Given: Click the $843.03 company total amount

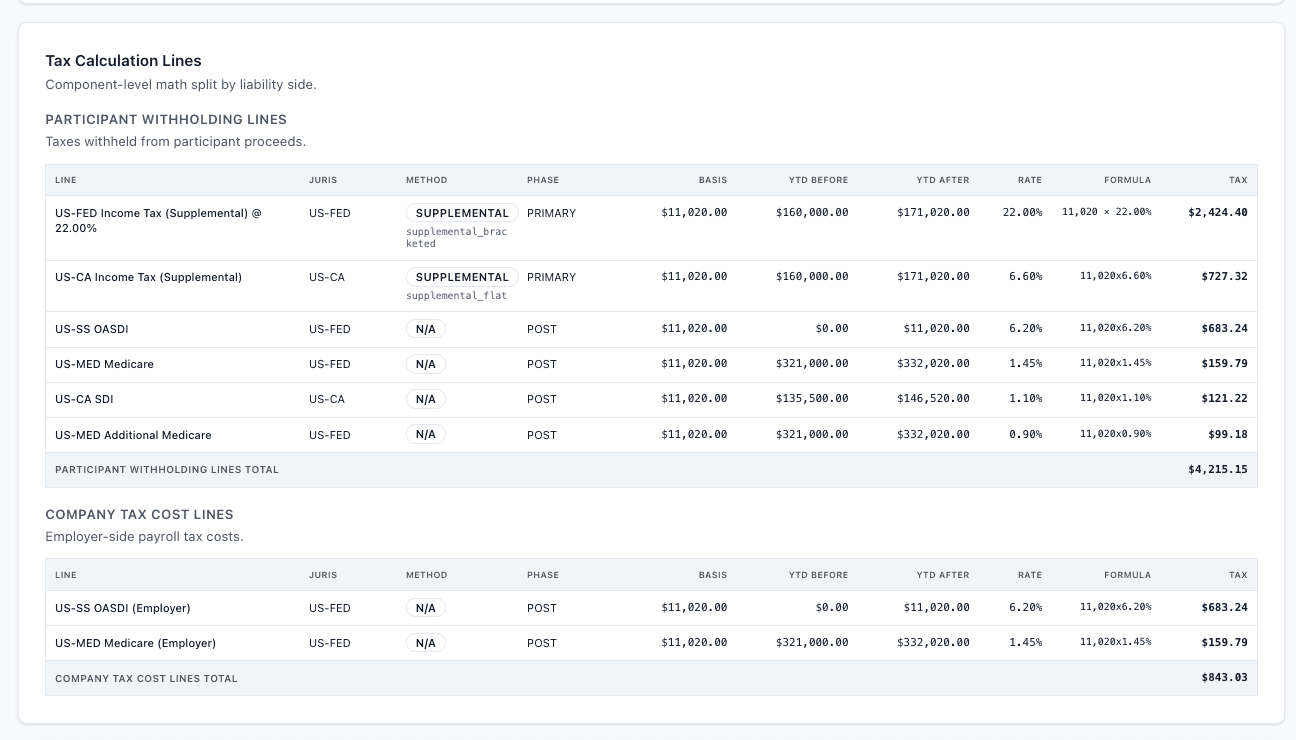Looking at the screenshot, I should click(1224, 677).
